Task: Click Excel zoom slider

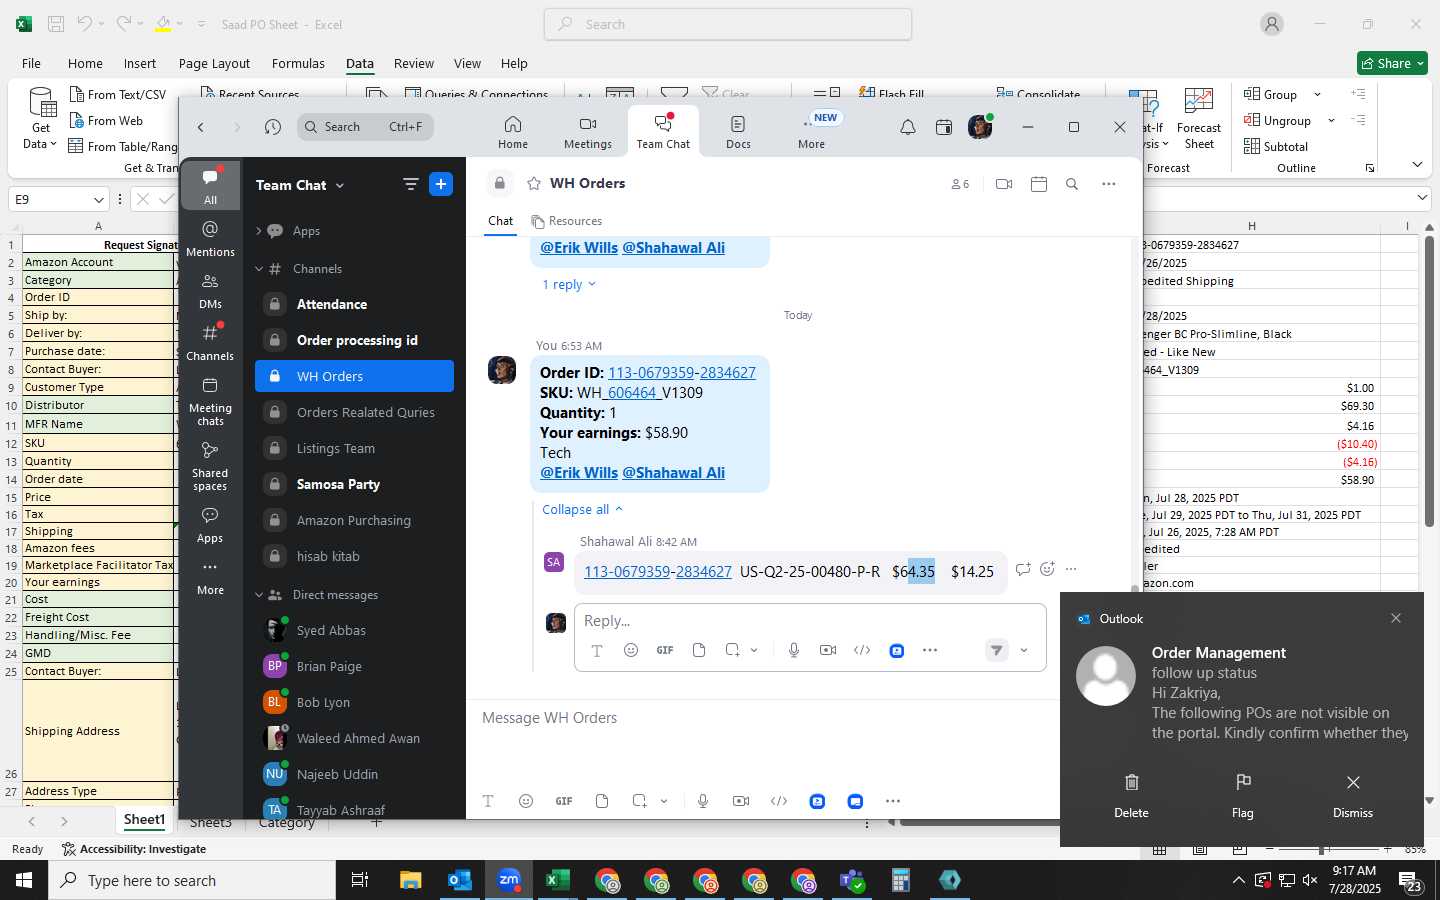Action: 1322,849
